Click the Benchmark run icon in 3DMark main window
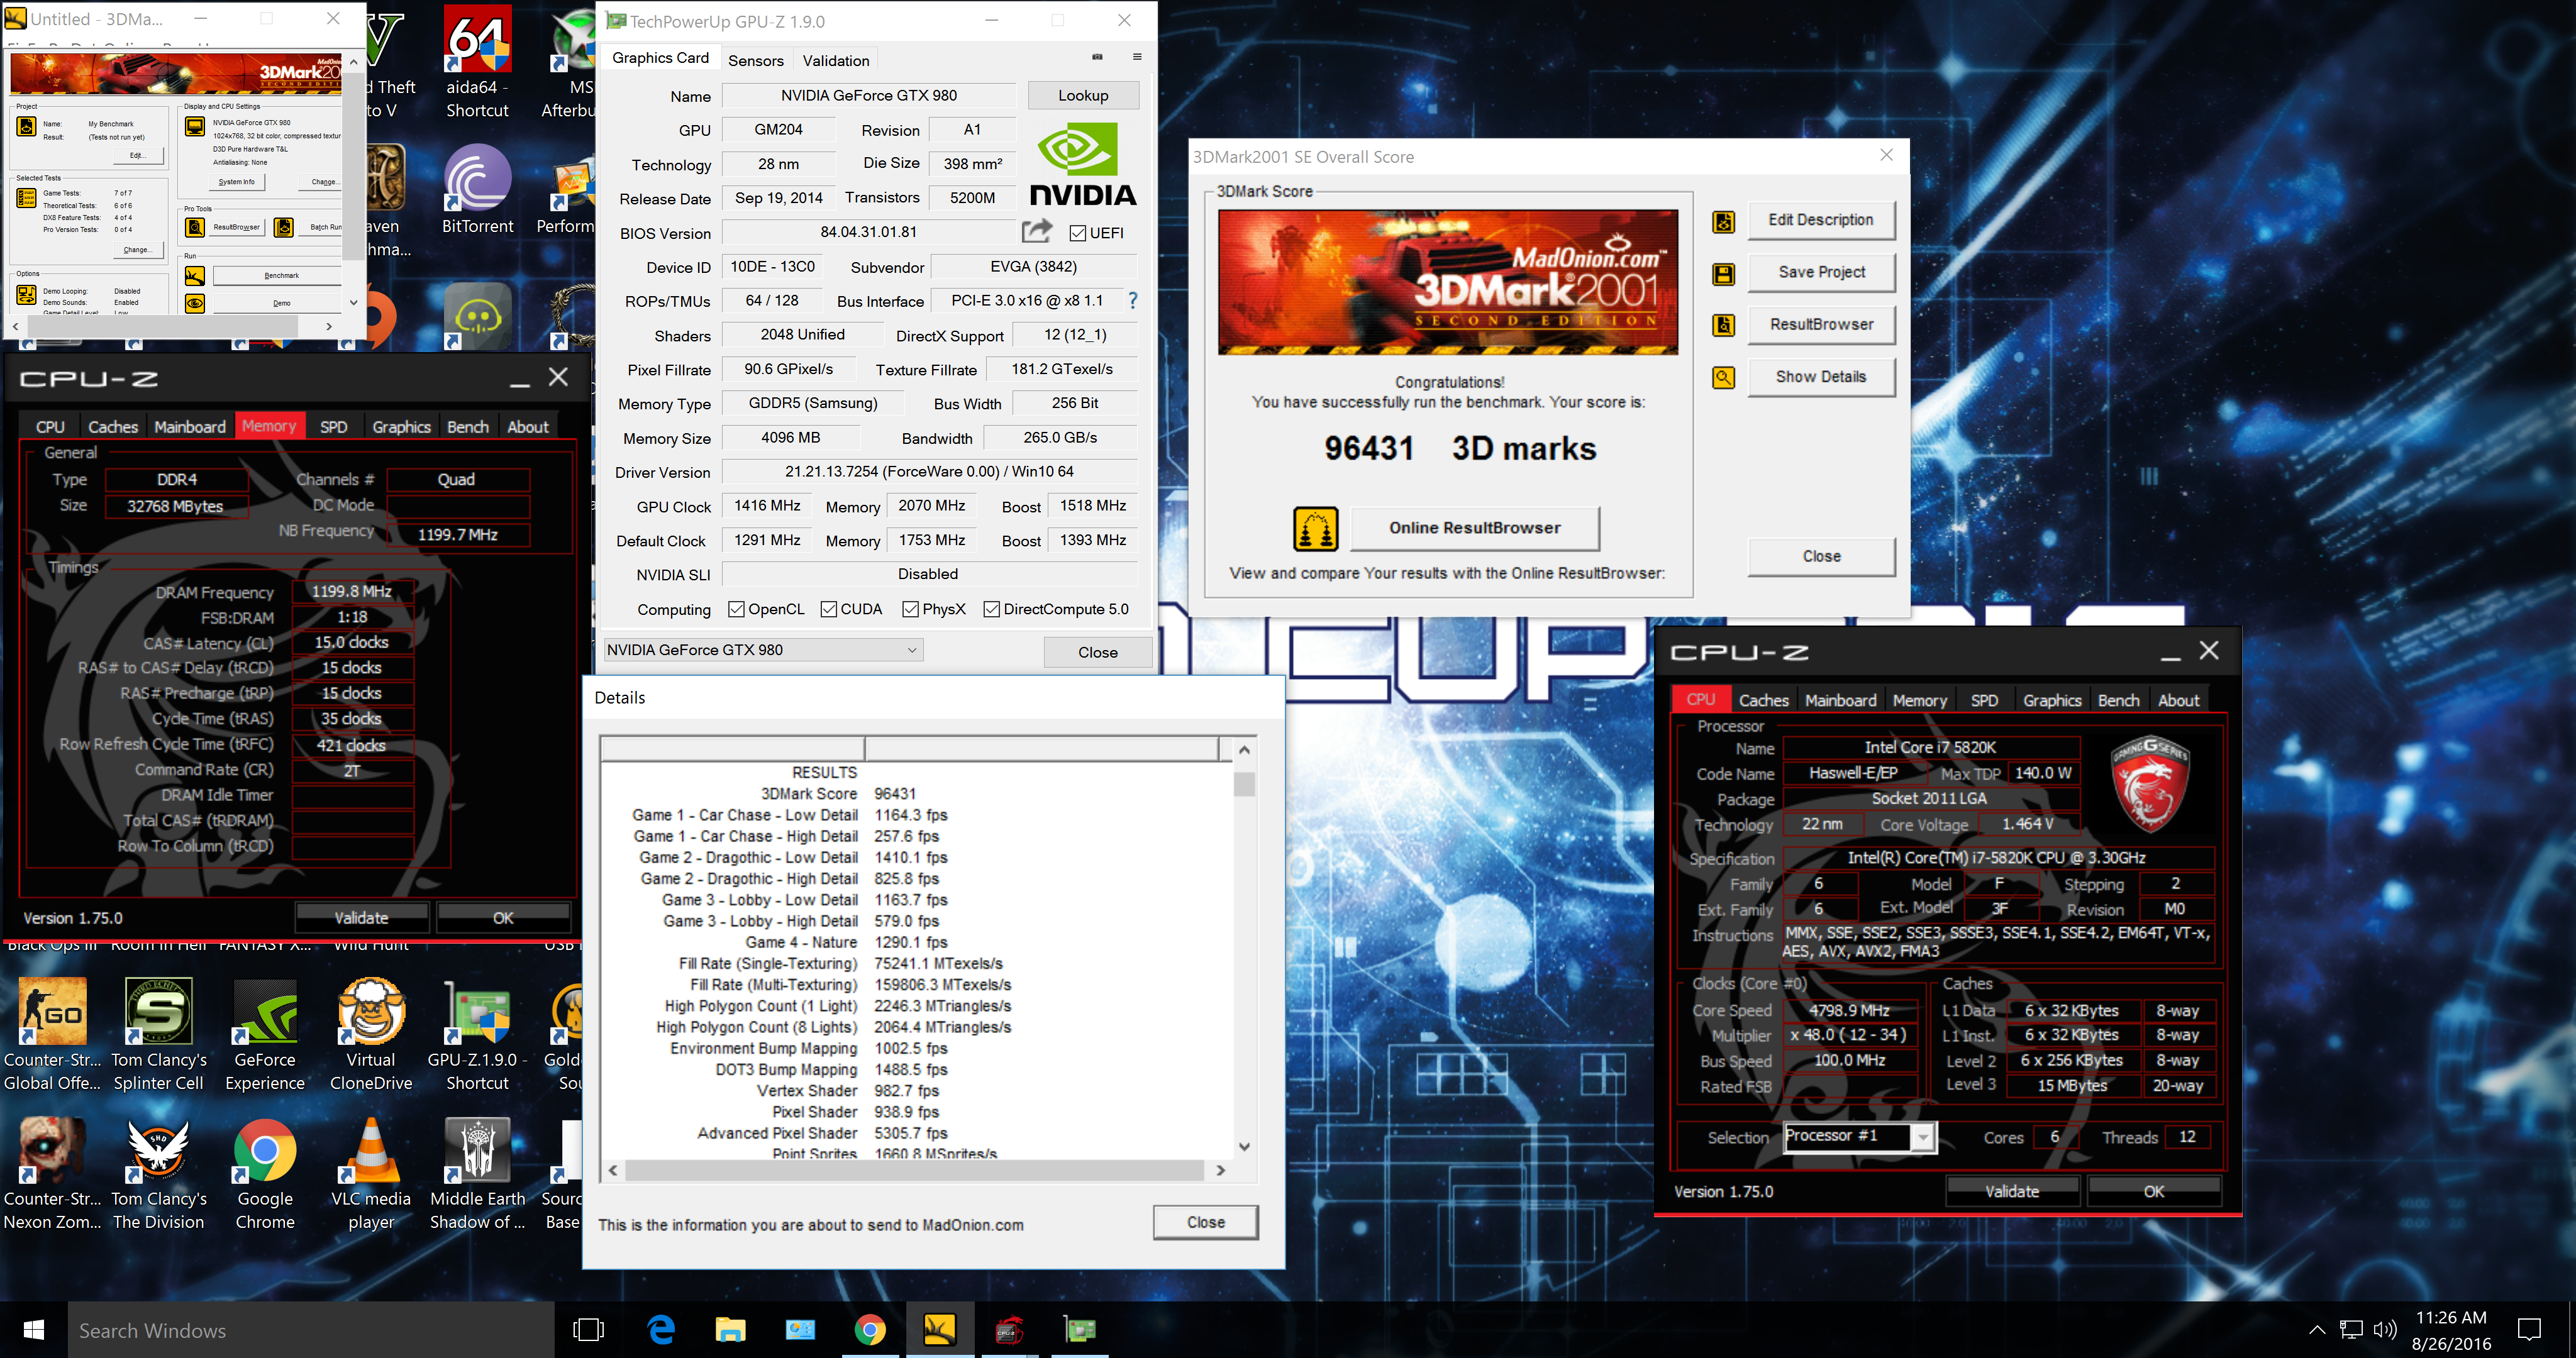Screen dimensions: 2576x1358 point(195,275)
